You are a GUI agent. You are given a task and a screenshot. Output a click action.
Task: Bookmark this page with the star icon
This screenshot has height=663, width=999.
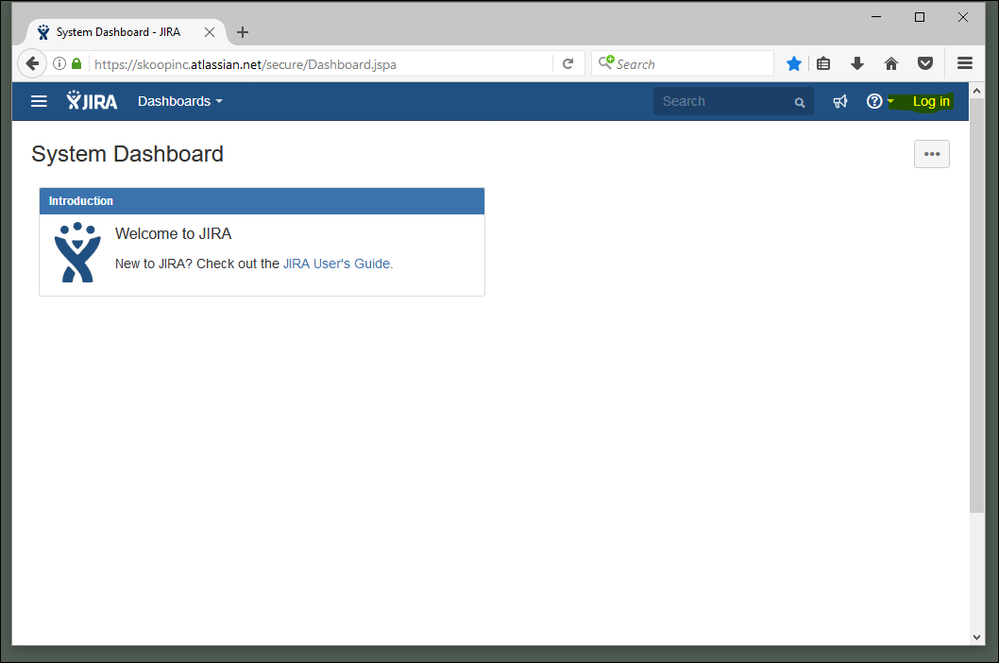click(x=794, y=64)
